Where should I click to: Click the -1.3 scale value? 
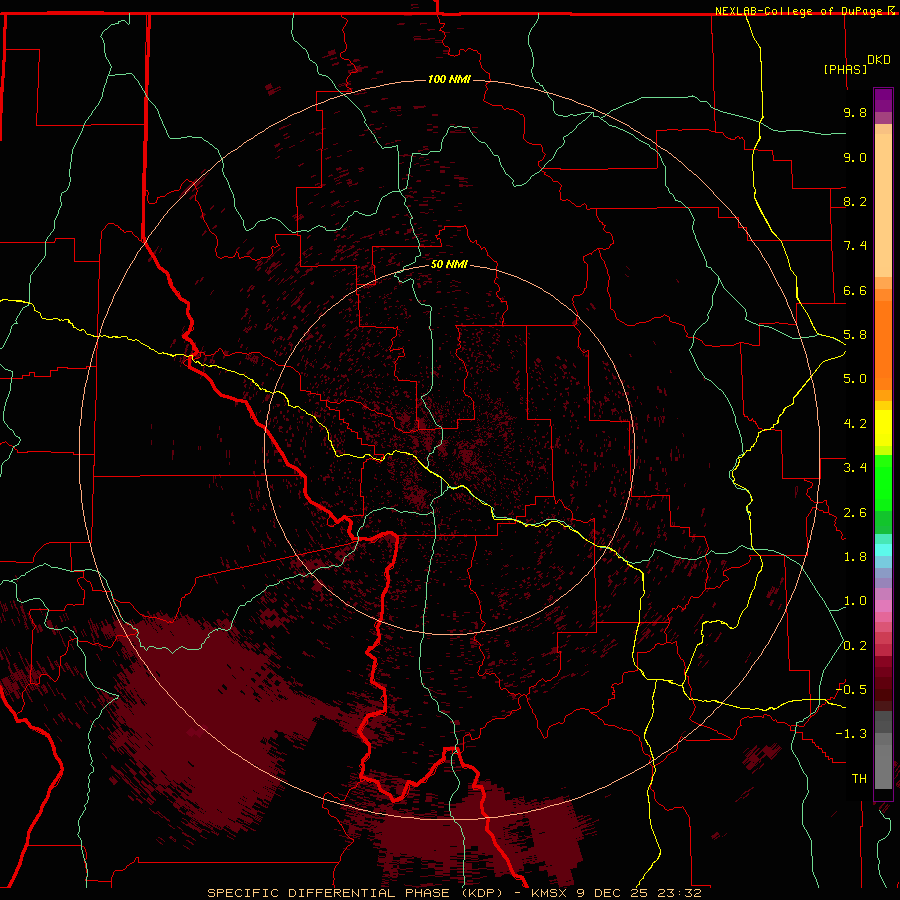(851, 734)
